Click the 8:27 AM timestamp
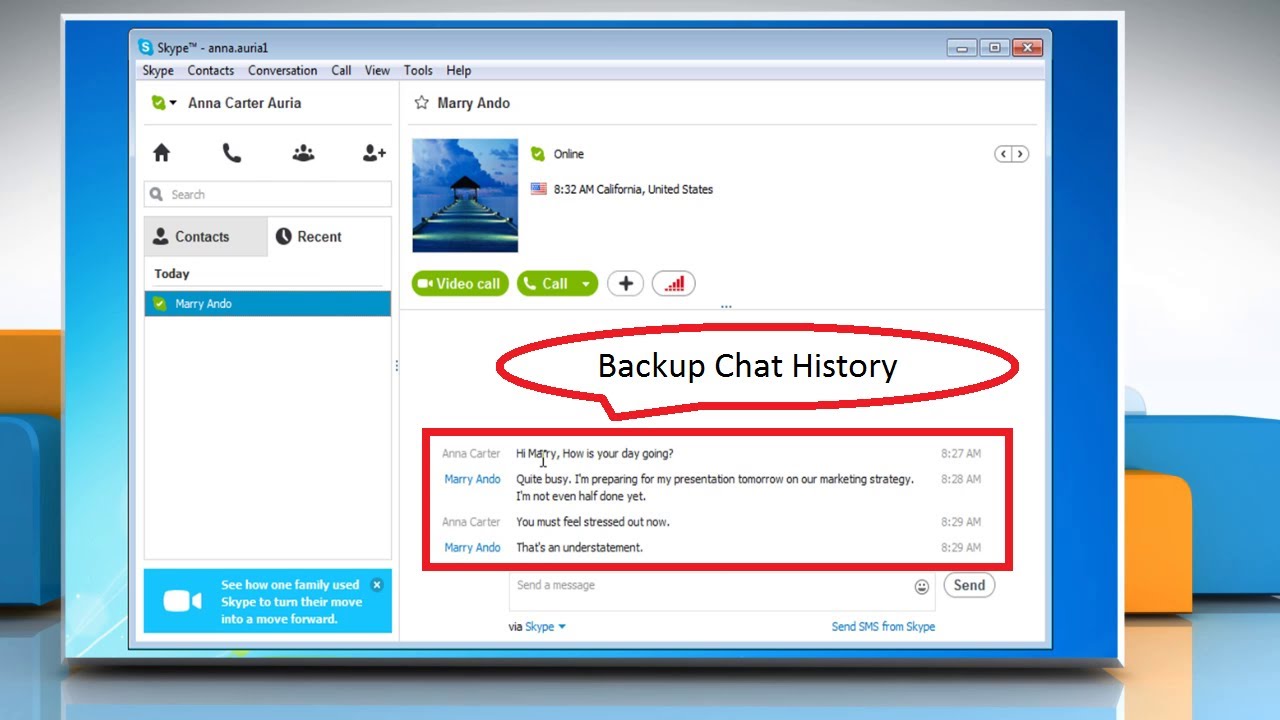The width and height of the screenshot is (1280, 720). click(x=961, y=453)
